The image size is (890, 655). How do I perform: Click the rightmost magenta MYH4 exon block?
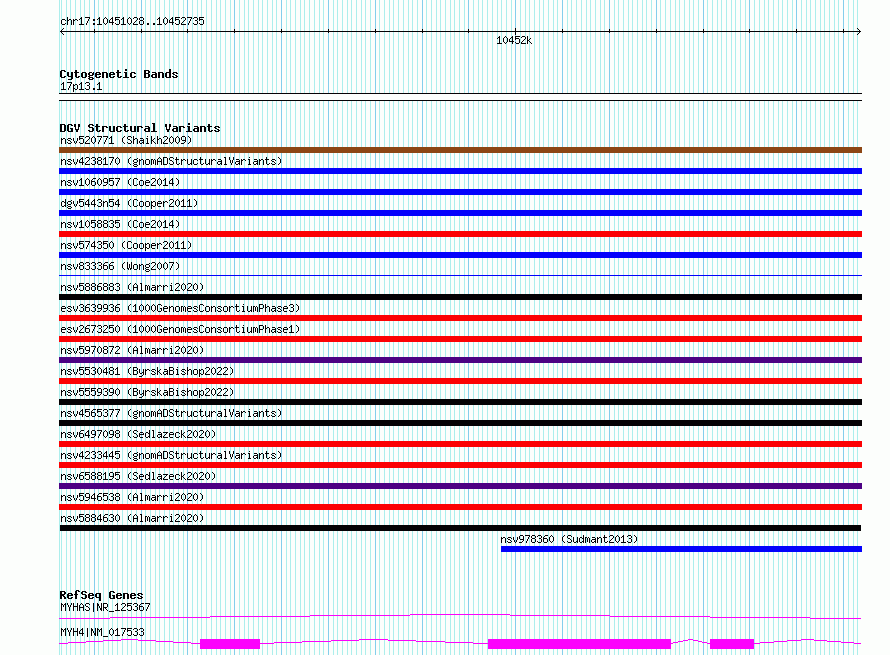[x=732, y=644]
